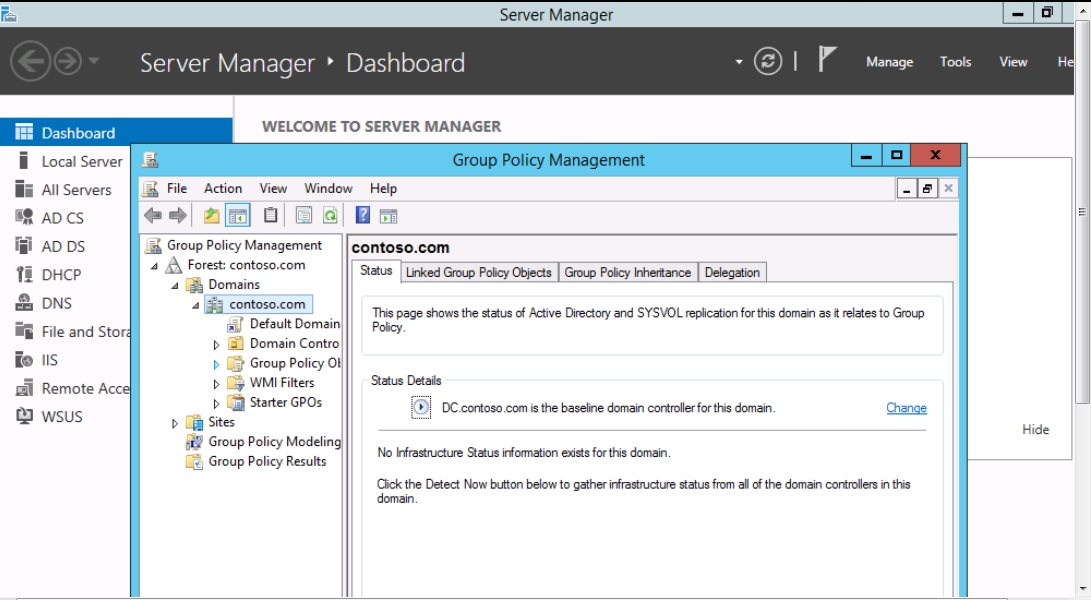Click the blue Help question mark icon
The width and height of the screenshot is (1091, 600).
pyautogui.click(x=363, y=215)
